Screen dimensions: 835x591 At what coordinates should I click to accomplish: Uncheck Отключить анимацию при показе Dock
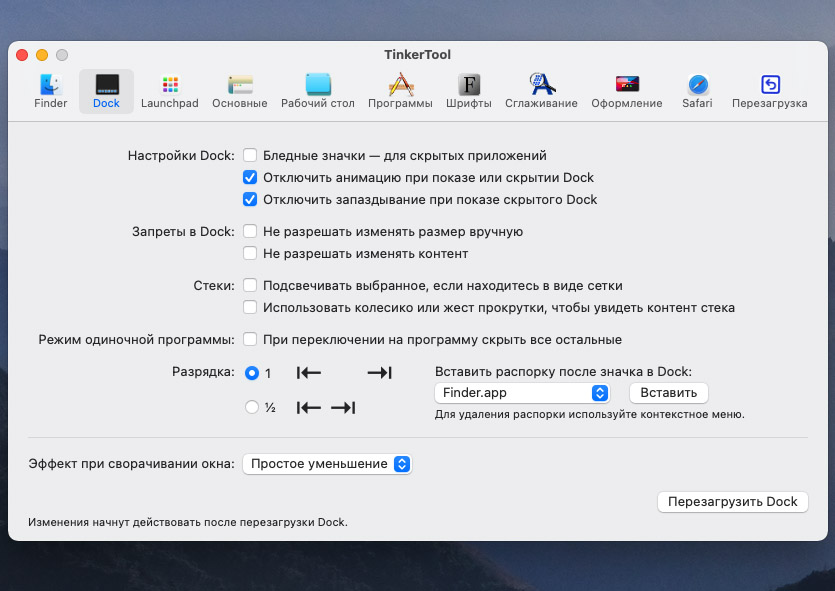[250, 177]
